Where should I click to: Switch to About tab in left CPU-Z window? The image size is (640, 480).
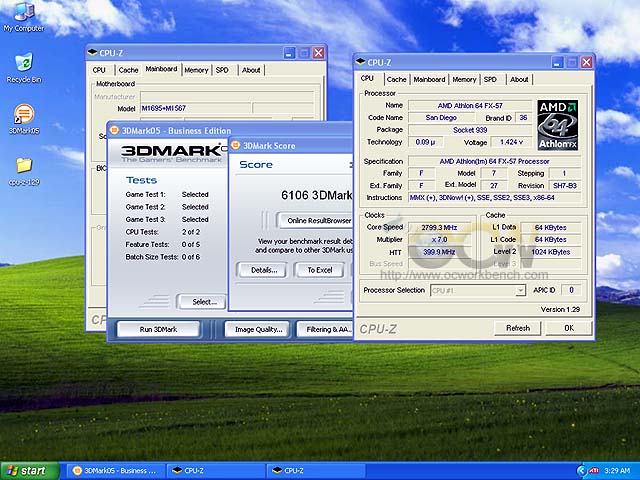251,70
